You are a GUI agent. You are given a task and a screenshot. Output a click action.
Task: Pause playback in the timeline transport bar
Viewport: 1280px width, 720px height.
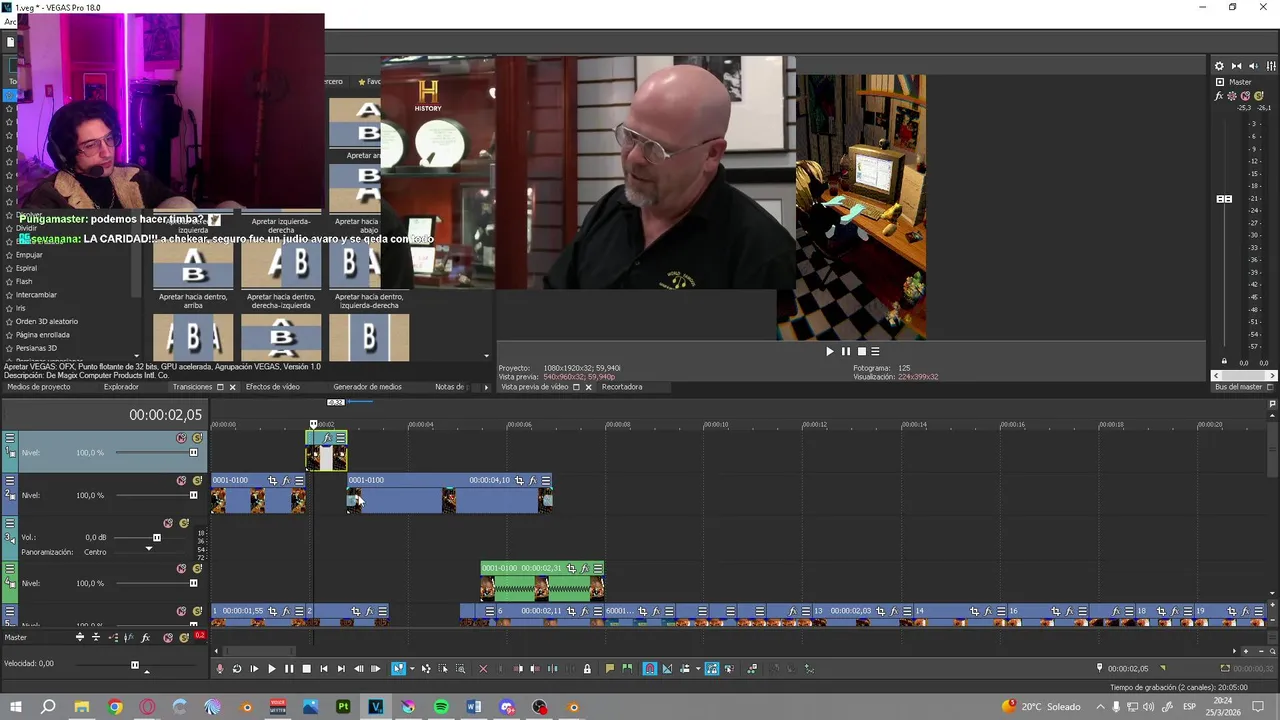tap(289, 669)
